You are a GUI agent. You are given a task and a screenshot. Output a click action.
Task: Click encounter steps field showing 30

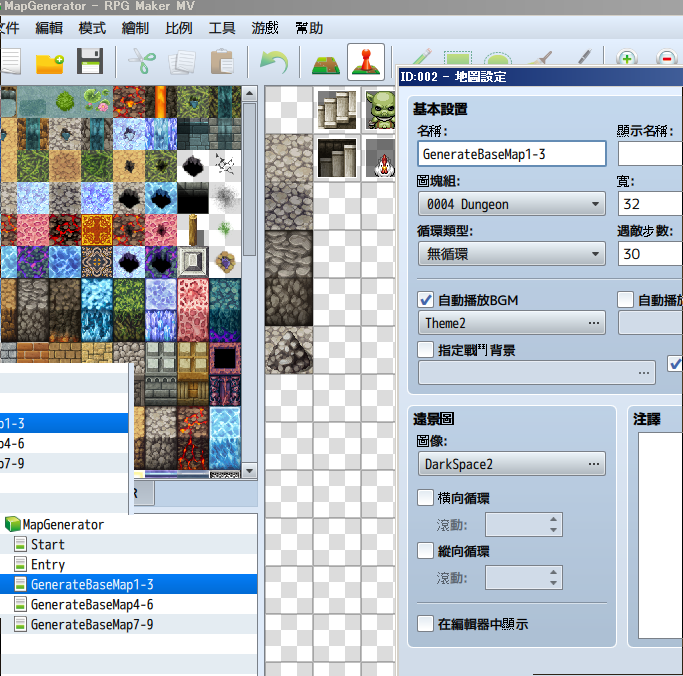click(x=650, y=254)
